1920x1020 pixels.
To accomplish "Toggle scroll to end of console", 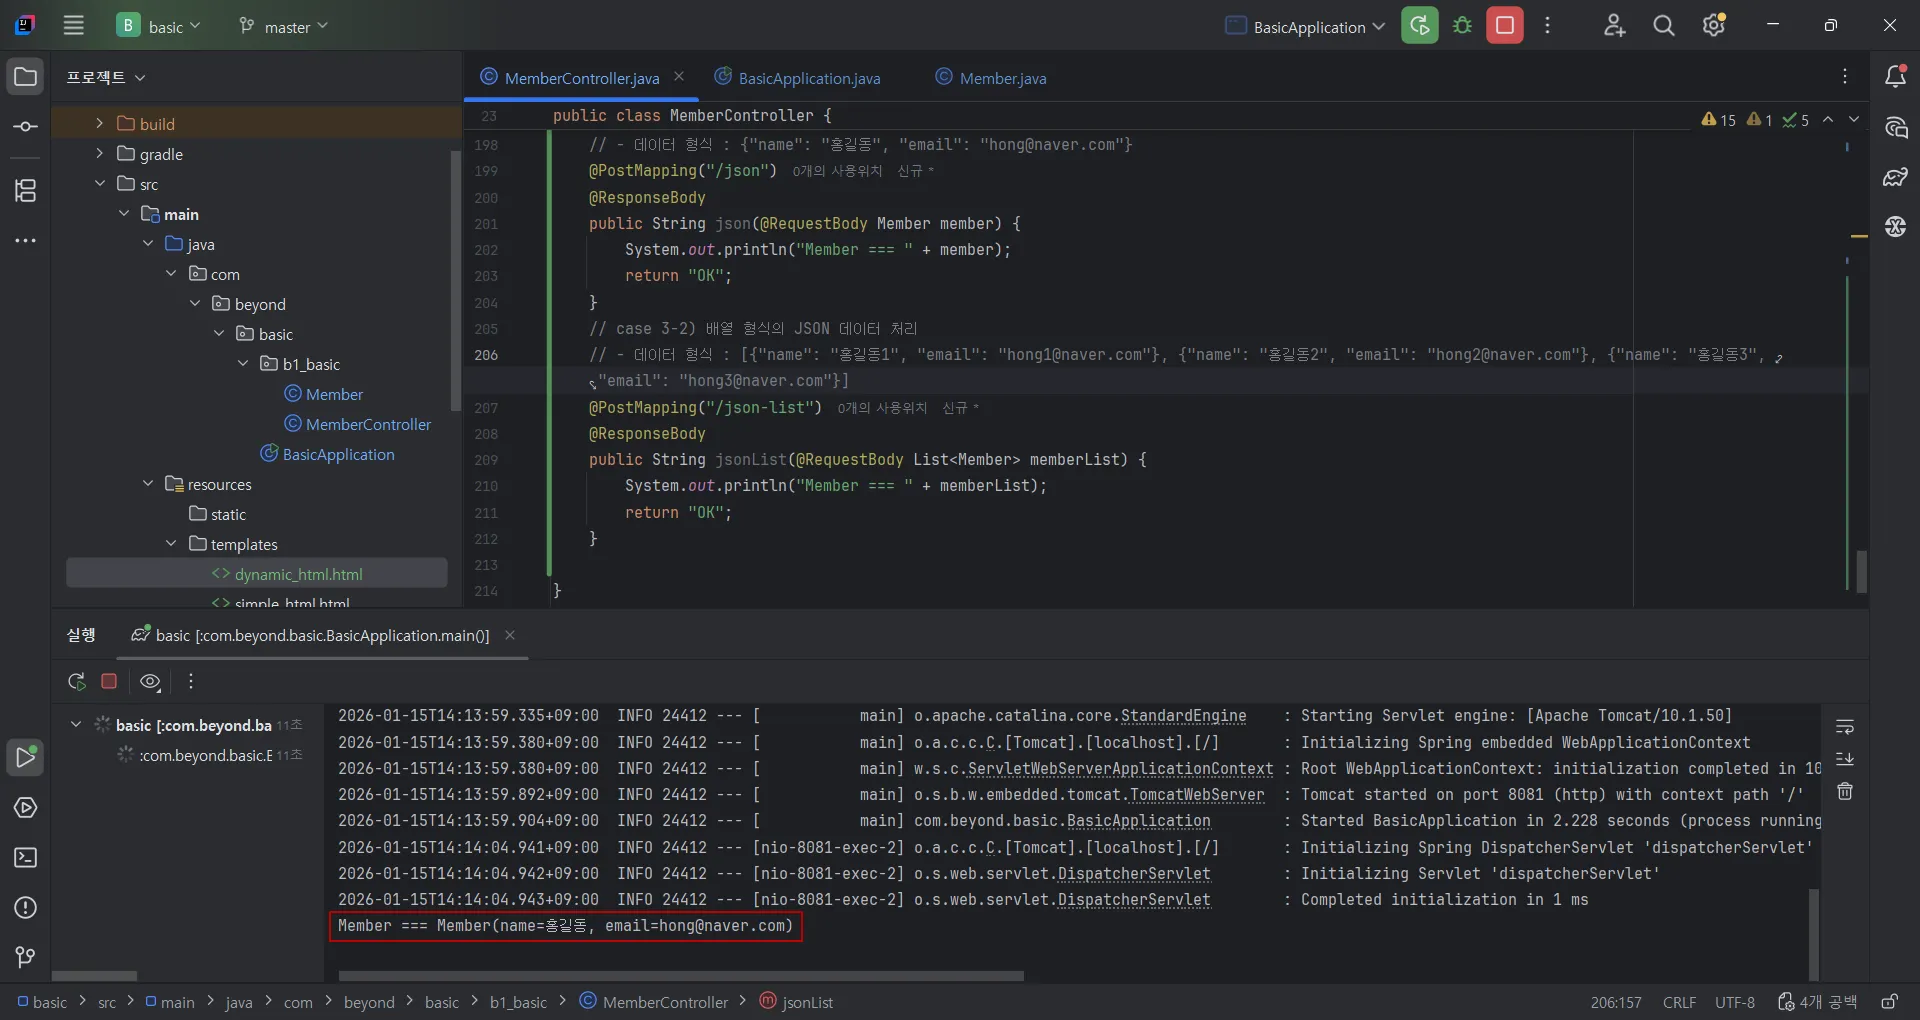I will click(x=1845, y=759).
